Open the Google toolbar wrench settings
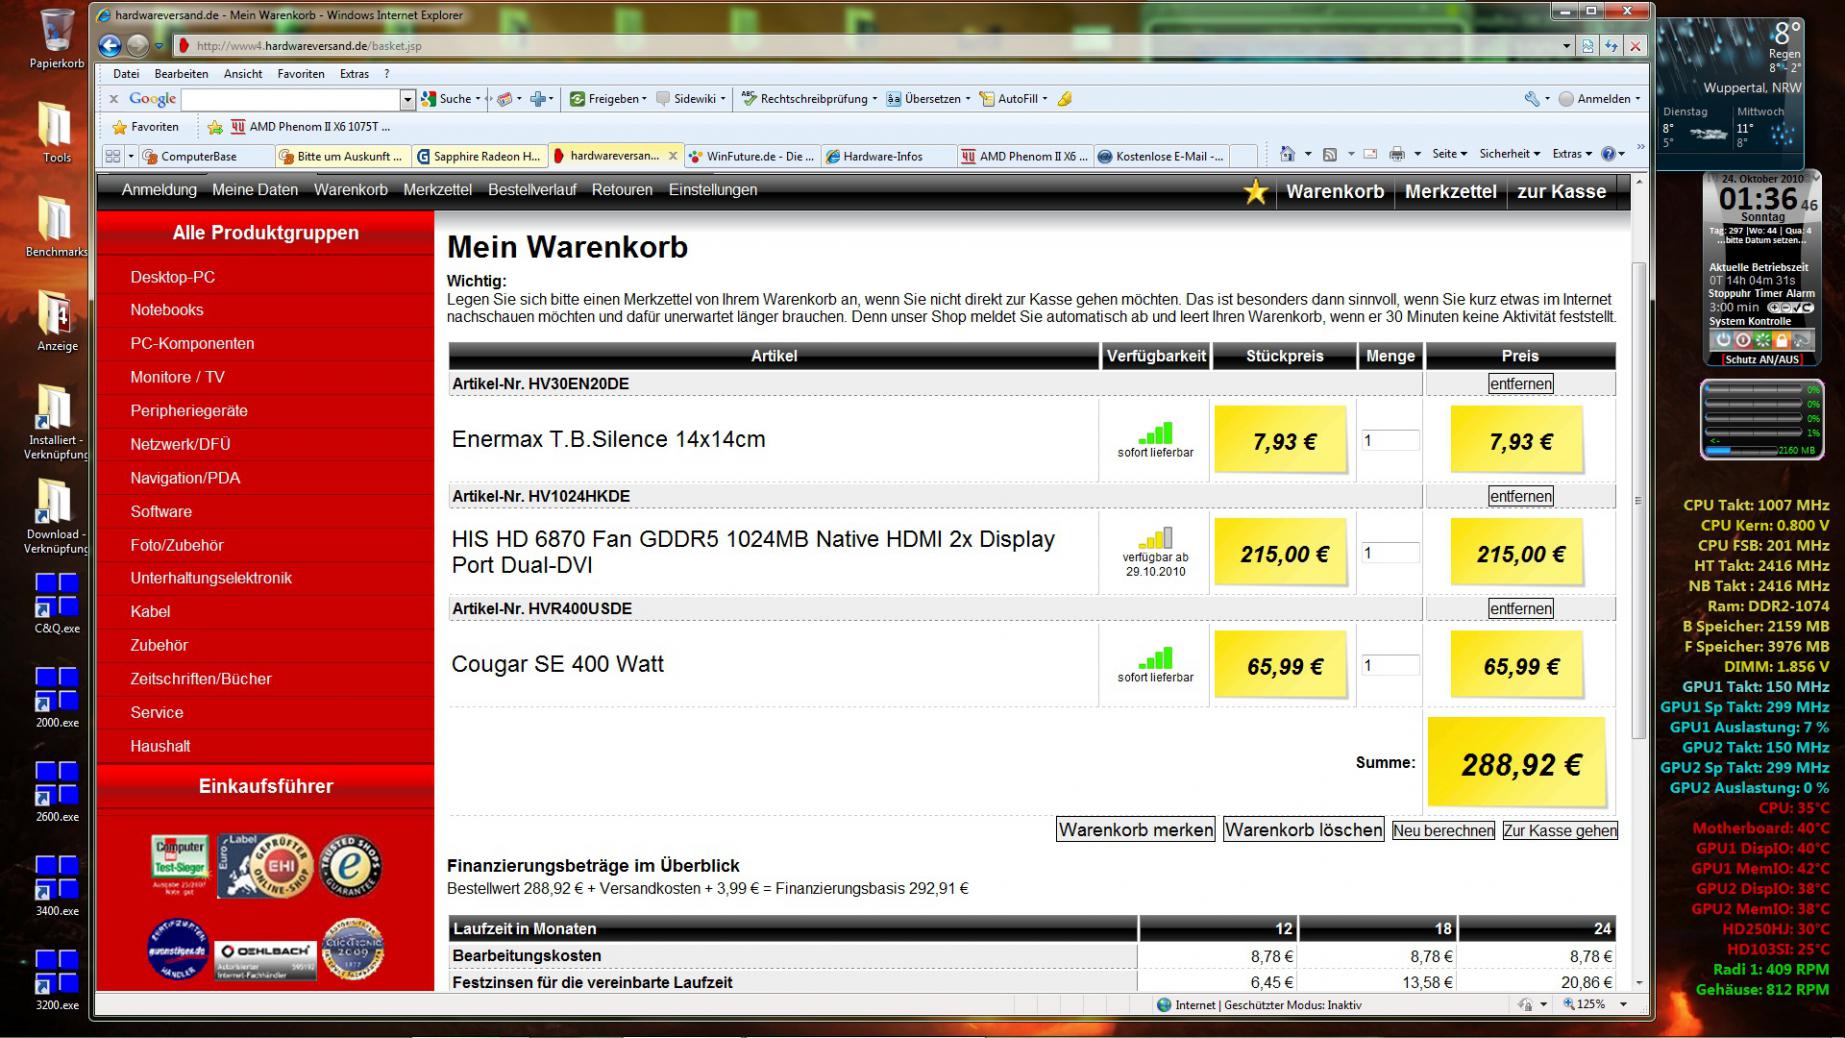Viewport: 1845px width, 1038px height. click(x=1532, y=99)
